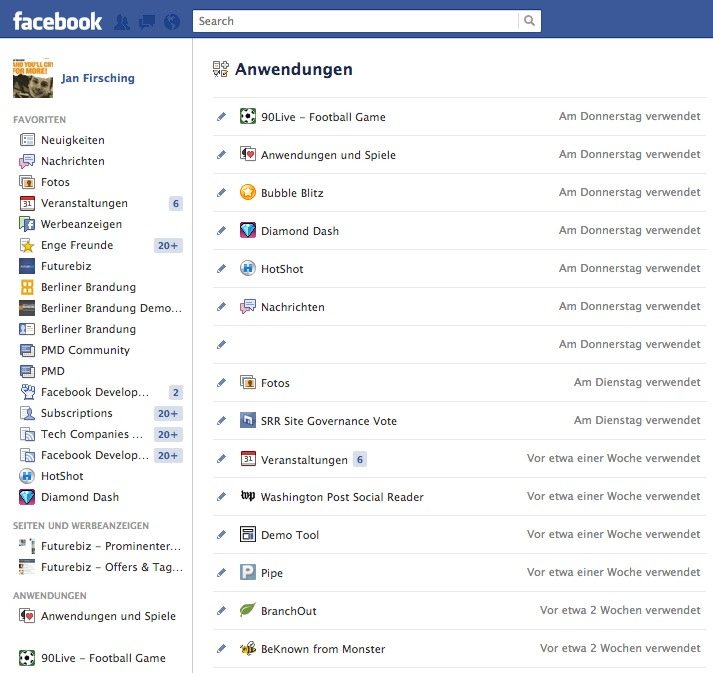This screenshot has width=713, height=673.
Task: Open 90Live – Football Game app link
Action: point(323,117)
